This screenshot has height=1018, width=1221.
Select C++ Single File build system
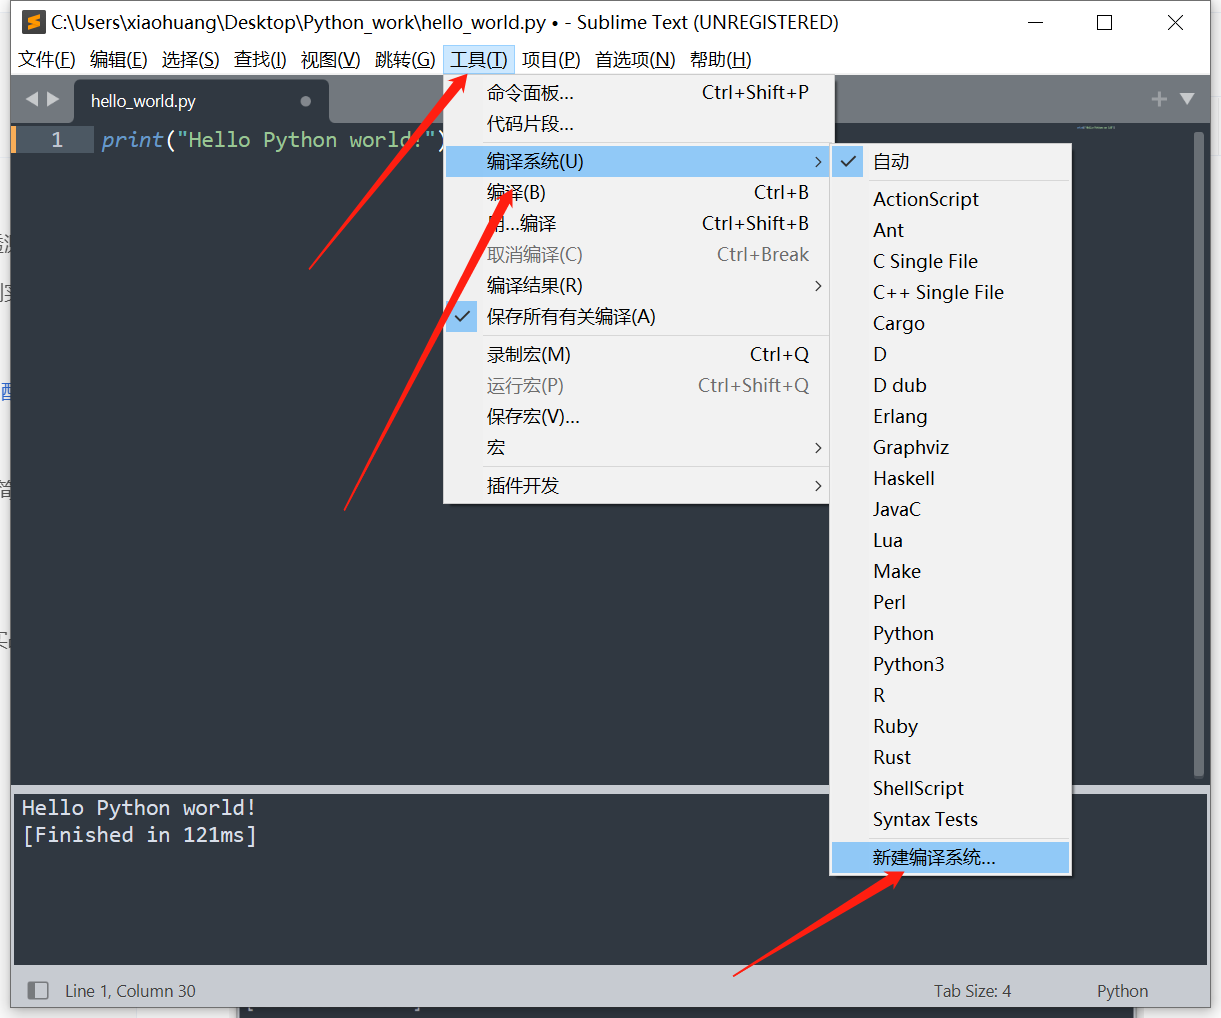951,292
